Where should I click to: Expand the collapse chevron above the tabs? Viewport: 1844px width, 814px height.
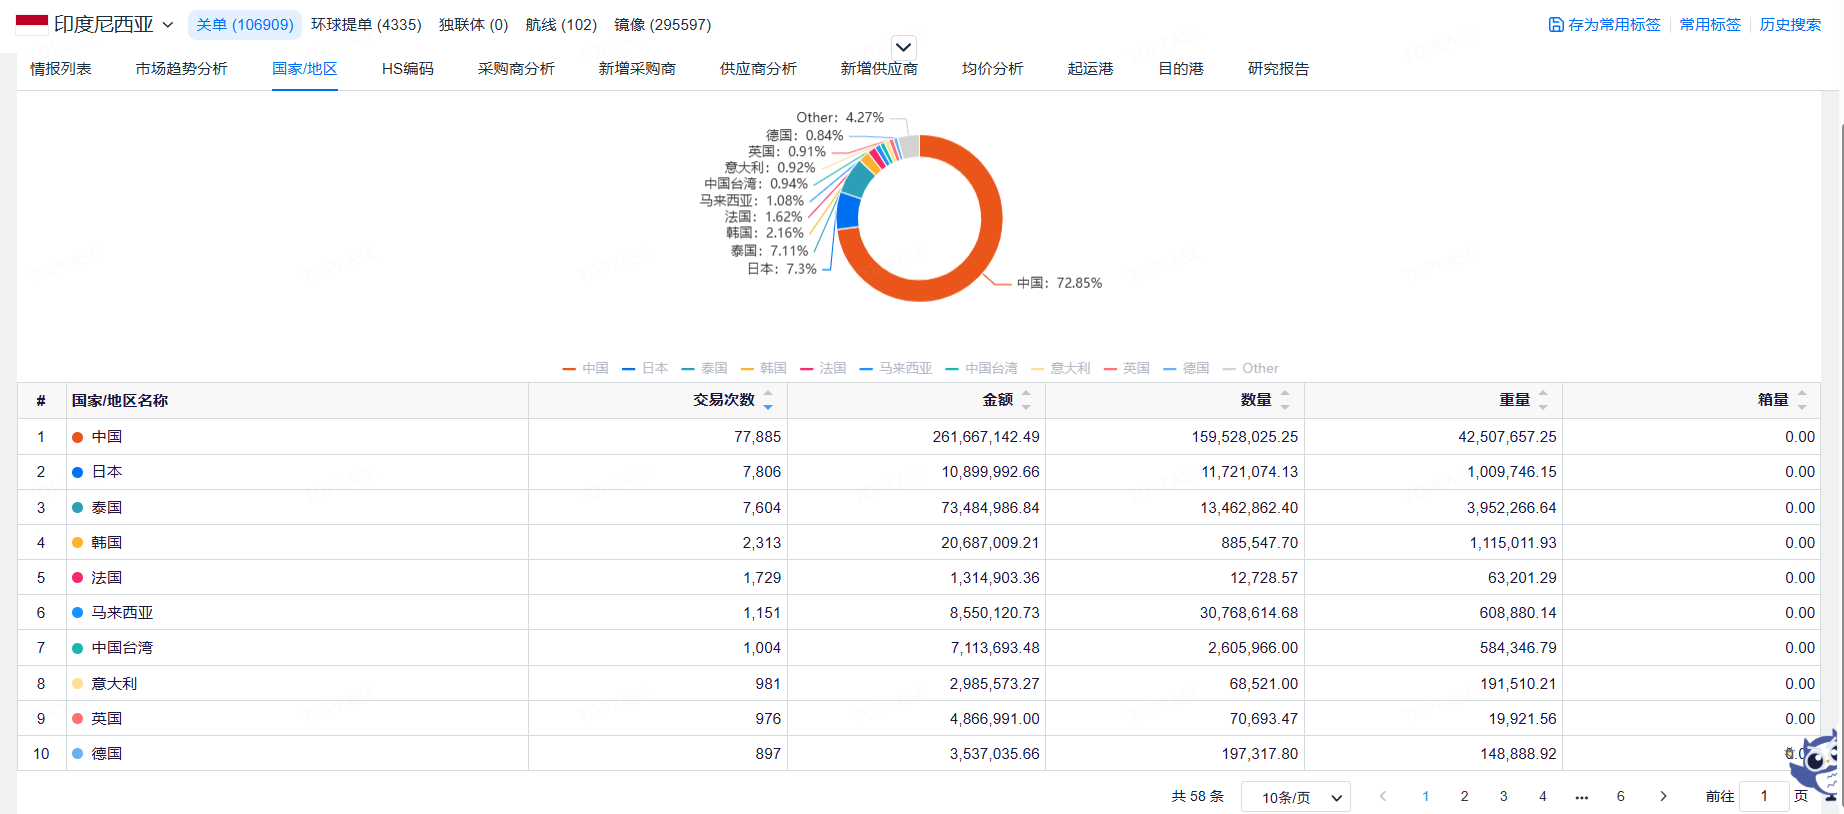pyautogui.click(x=903, y=47)
